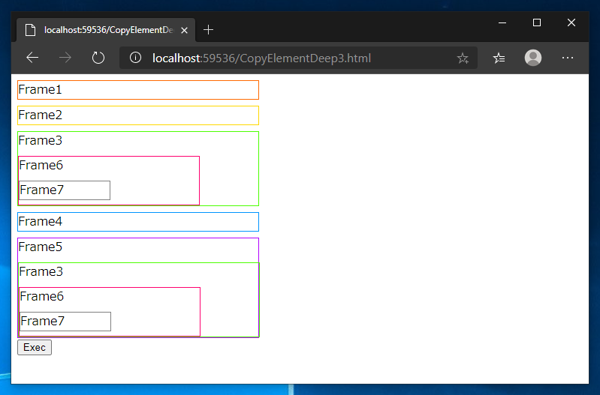Click the yellow Frame2 box
Viewport: 600px width, 395px height.
click(138, 115)
